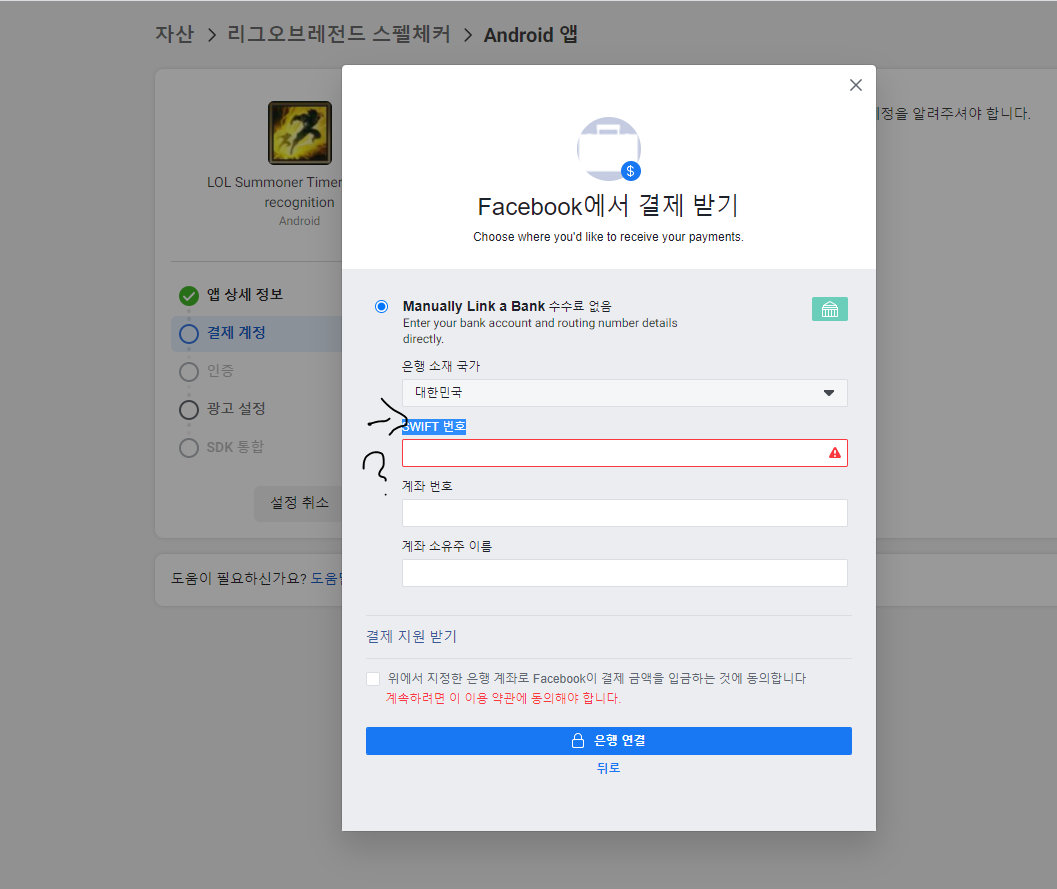The image size is (1057, 889).
Task: Click the circle icon beside 광고 설정
Action: pyautogui.click(x=189, y=409)
